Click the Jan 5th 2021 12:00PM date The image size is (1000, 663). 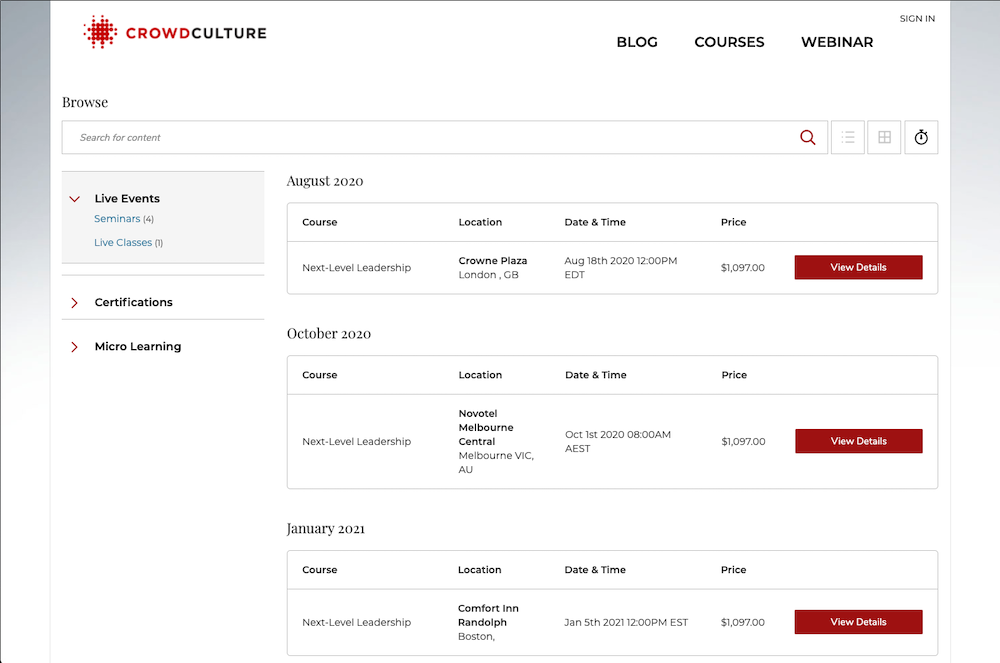click(626, 622)
